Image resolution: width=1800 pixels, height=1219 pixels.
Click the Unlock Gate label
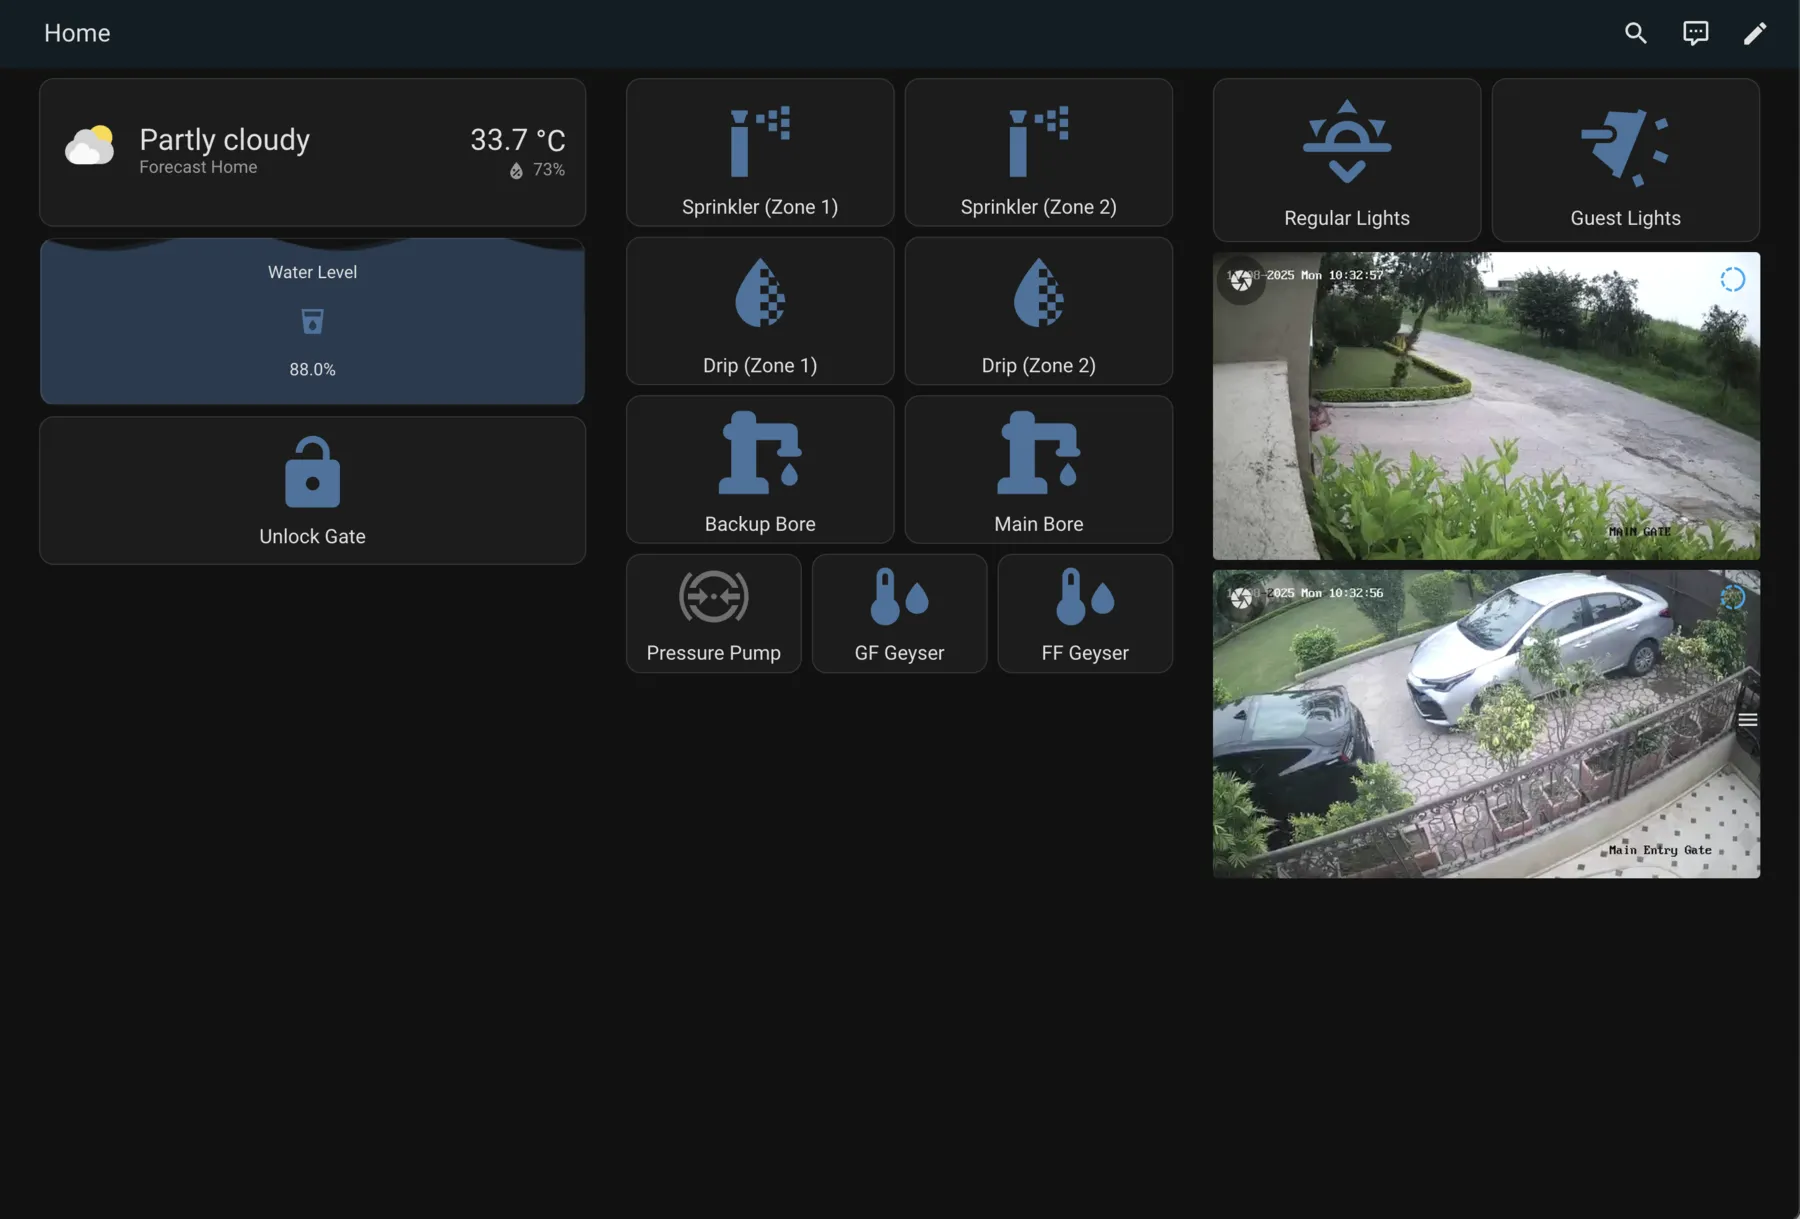312,536
